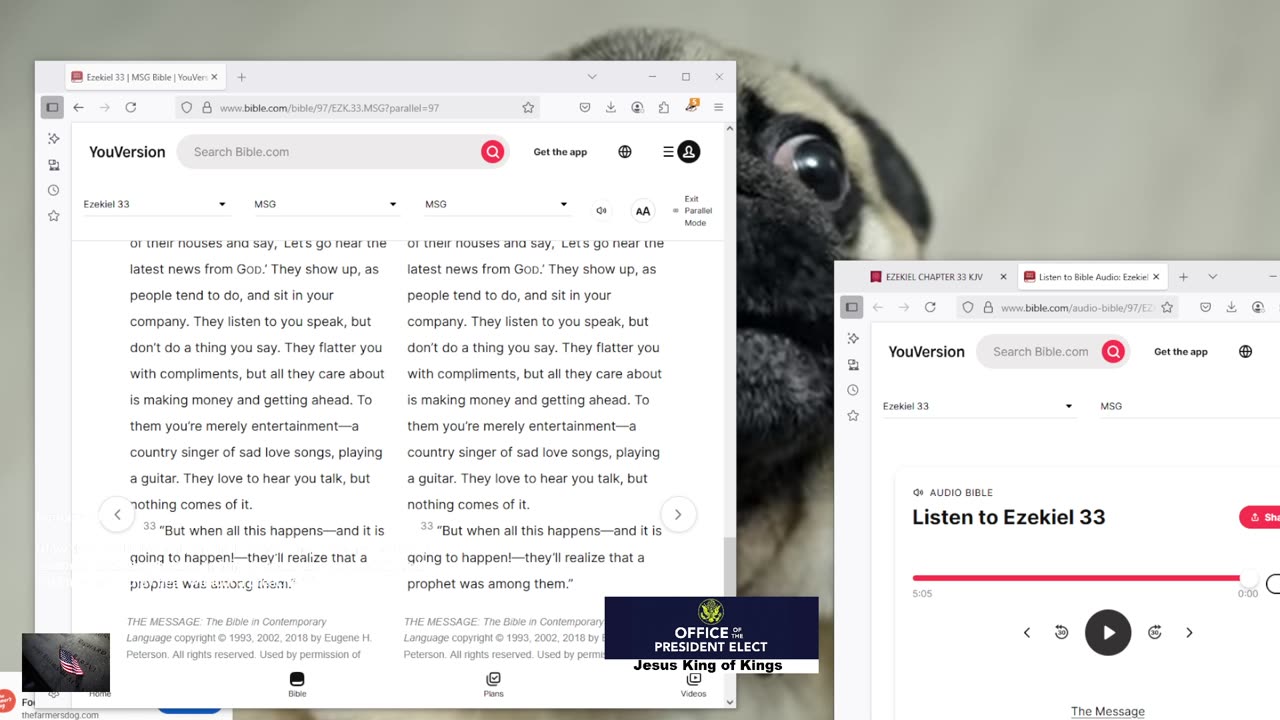
Task: Reload page in right browser window
Action: [x=930, y=307]
